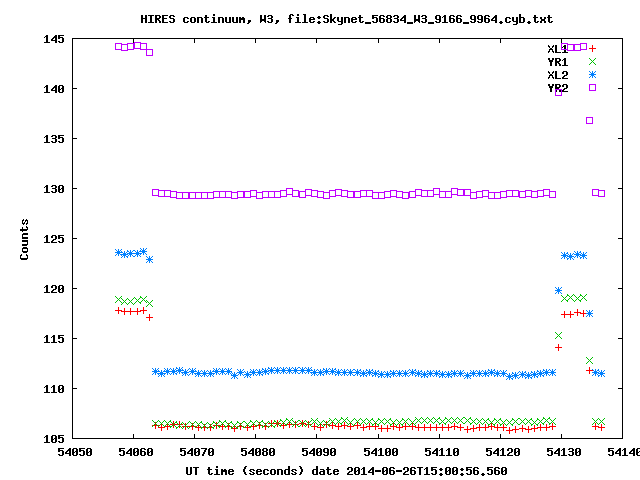Click the isolated red plus near 112 counts
The height and width of the screenshot is (480, 640).
pyautogui.click(x=589, y=371)
